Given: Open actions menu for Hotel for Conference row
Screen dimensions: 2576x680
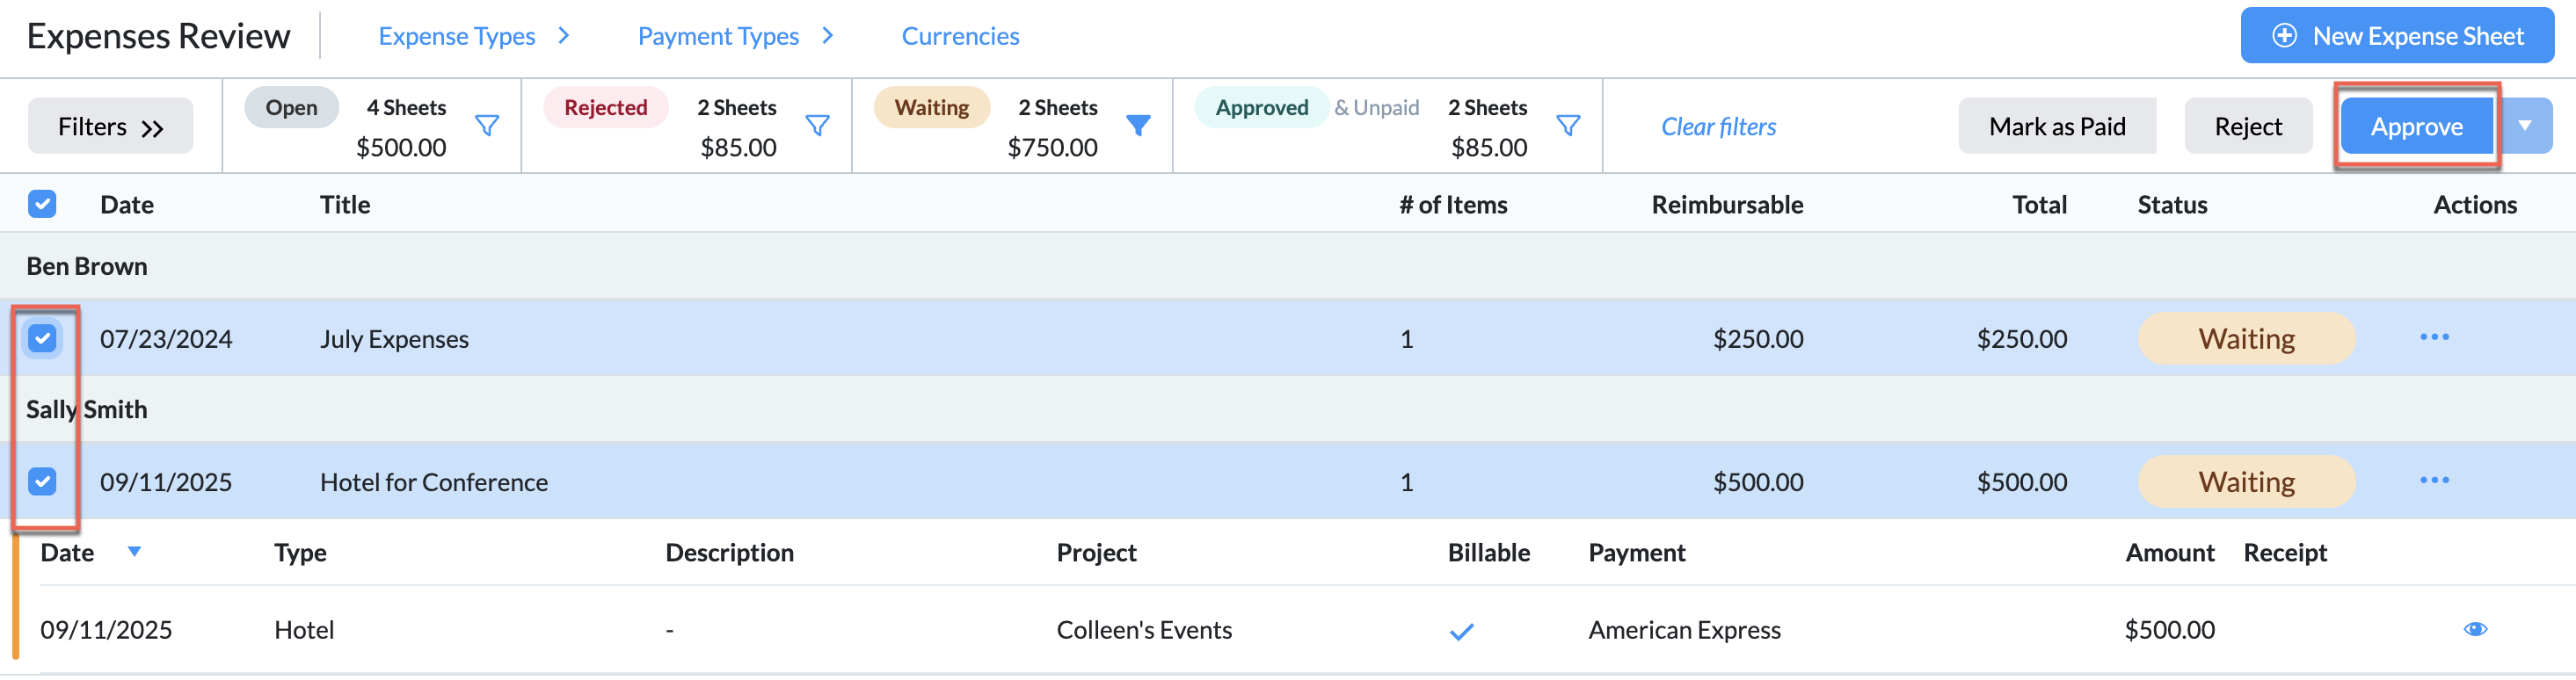Looking at the screenshot, I should click(x=2434, y=480).
